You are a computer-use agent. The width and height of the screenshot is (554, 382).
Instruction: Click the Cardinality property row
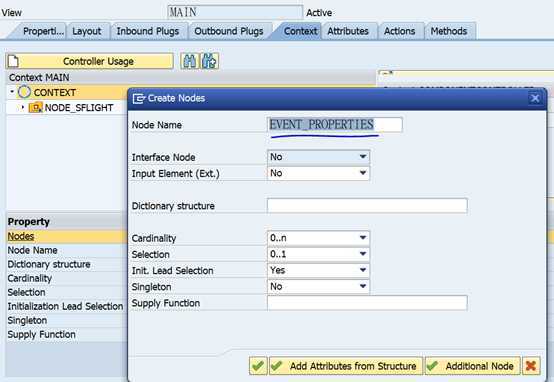tap(67, 278)
